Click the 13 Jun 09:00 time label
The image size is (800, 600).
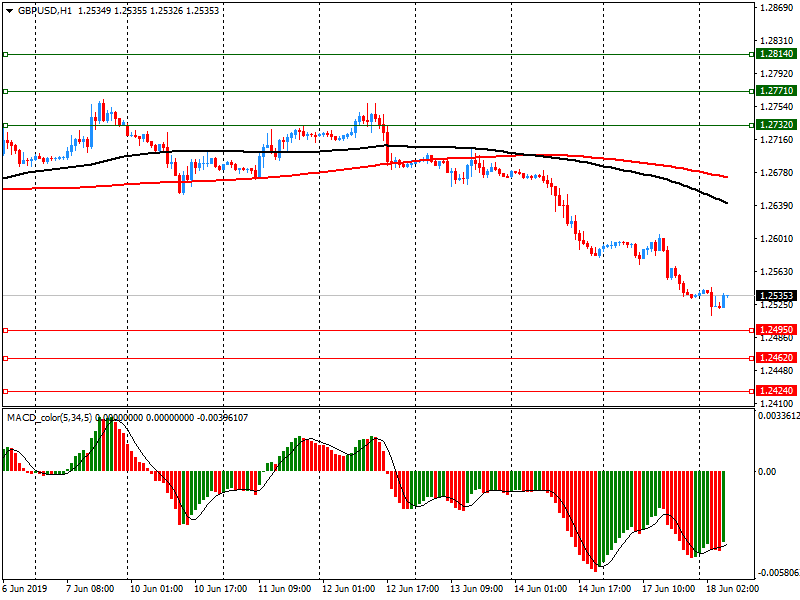(477, 588)
